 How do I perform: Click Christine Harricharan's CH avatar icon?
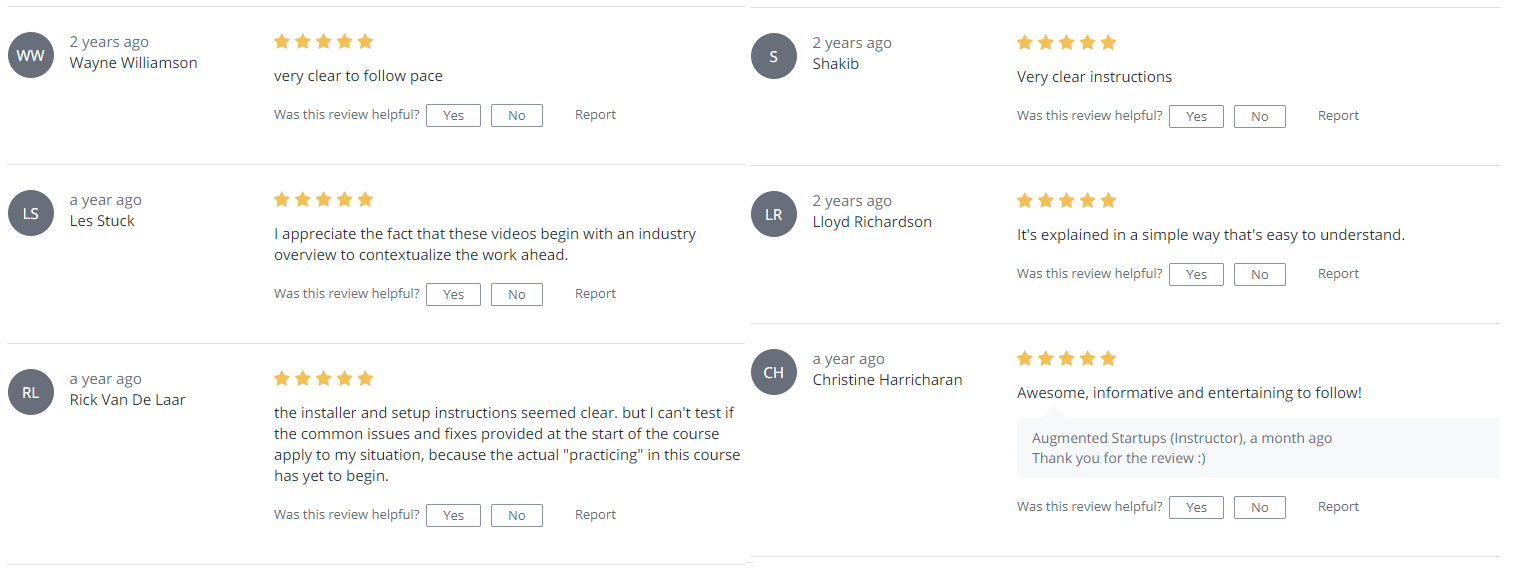click(x=774, y=372)
